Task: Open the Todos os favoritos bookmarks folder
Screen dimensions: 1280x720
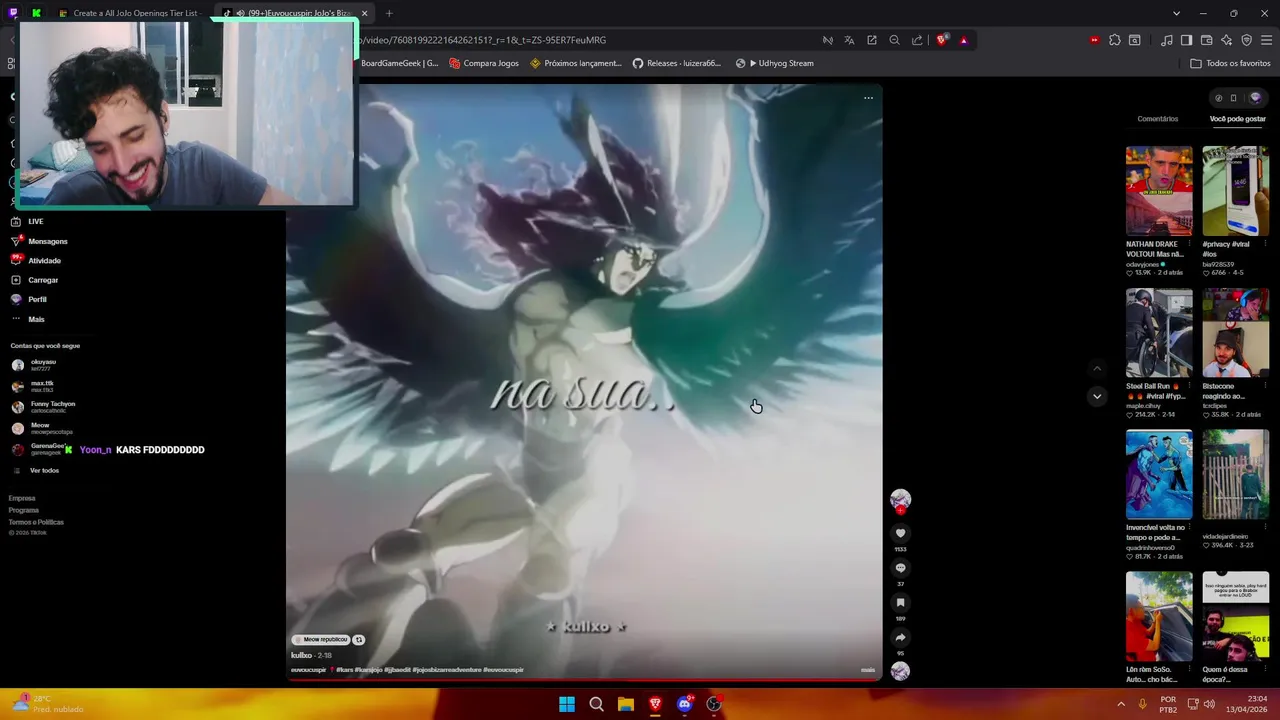Action: coord(1230,63)
